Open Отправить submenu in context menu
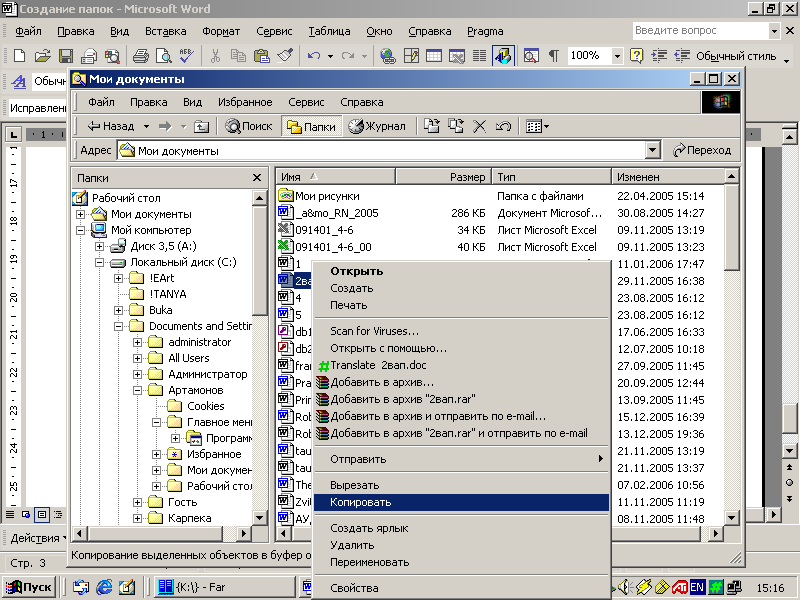 click(461, 459)
